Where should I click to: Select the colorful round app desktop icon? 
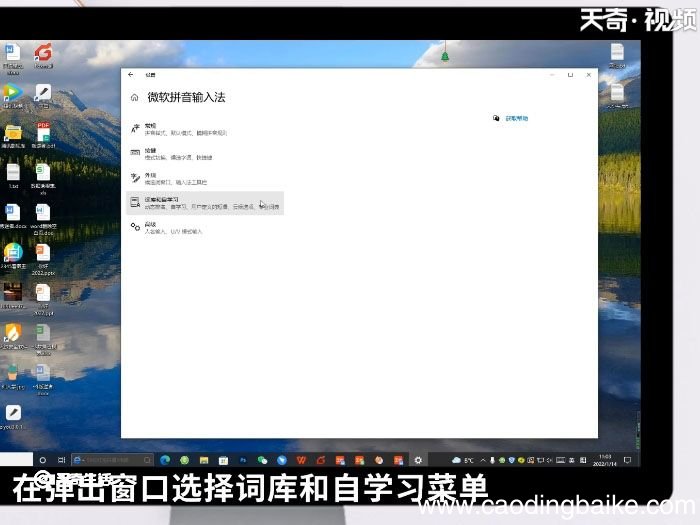click(x=13, y=255)
